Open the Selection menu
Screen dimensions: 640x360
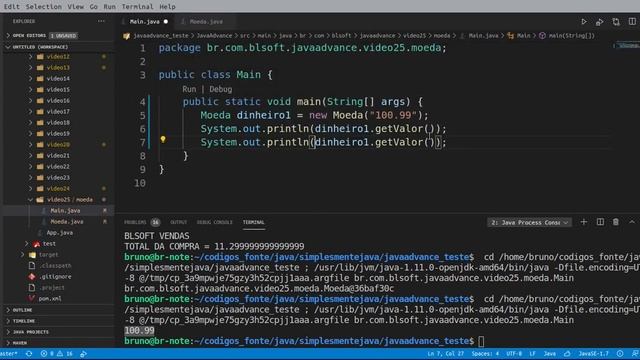coord(44,7)
